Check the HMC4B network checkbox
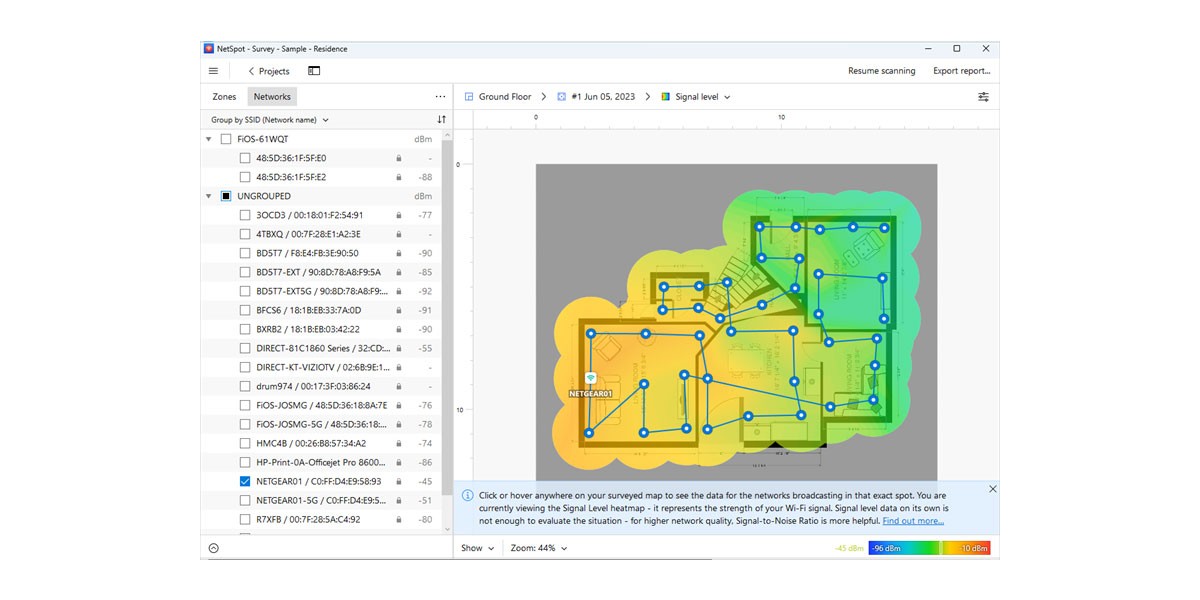Image resolution: width=1200 pixels, height=600 pixels. tap(245, 443)
